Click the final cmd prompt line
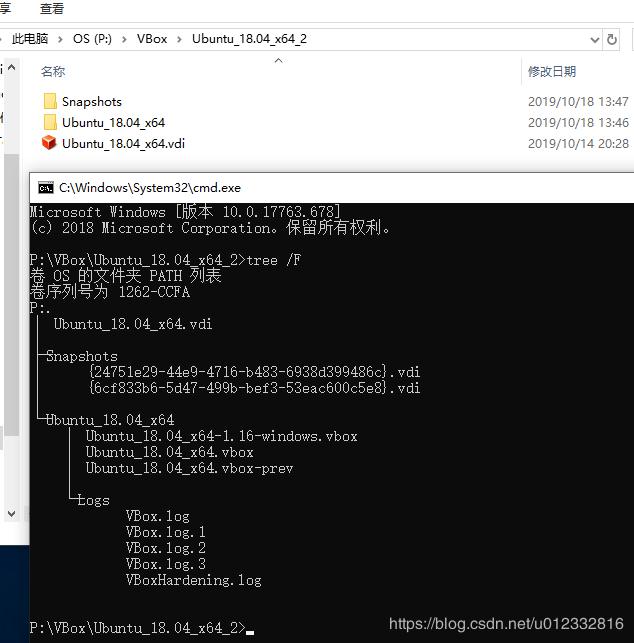The width and height of the screenshot is (634, 643). point(142,628)
